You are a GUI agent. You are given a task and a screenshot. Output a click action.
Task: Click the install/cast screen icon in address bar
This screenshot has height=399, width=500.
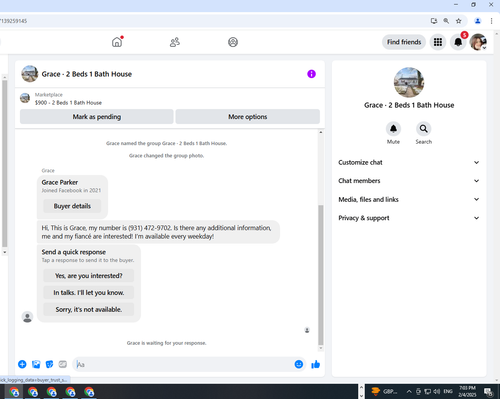(434, 21)
